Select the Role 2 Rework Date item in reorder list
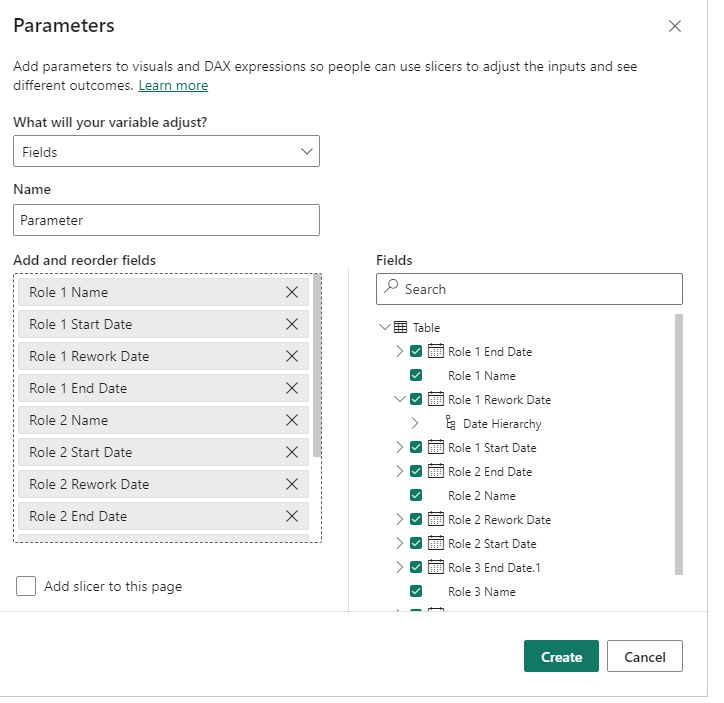 (163, 484)
